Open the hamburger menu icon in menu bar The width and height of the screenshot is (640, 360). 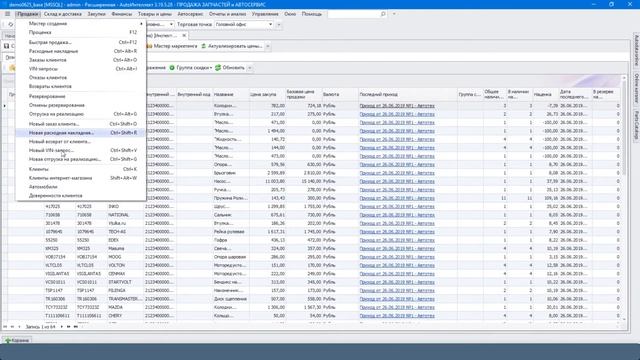coord(7,14)
